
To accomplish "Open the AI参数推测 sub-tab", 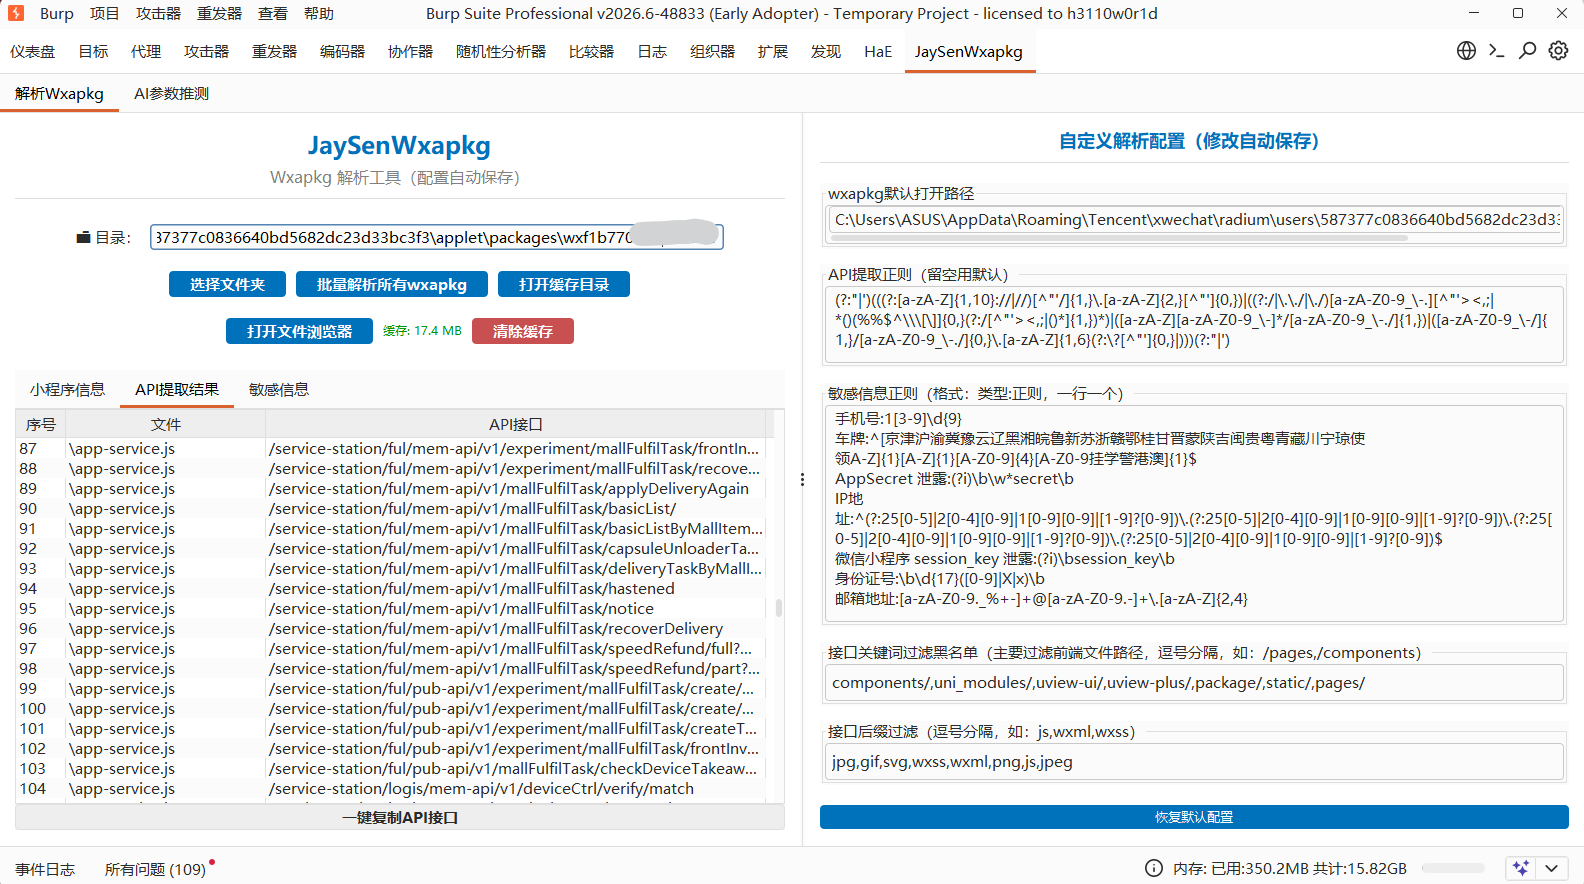I will pyautogui.click(x=171, y=93).
